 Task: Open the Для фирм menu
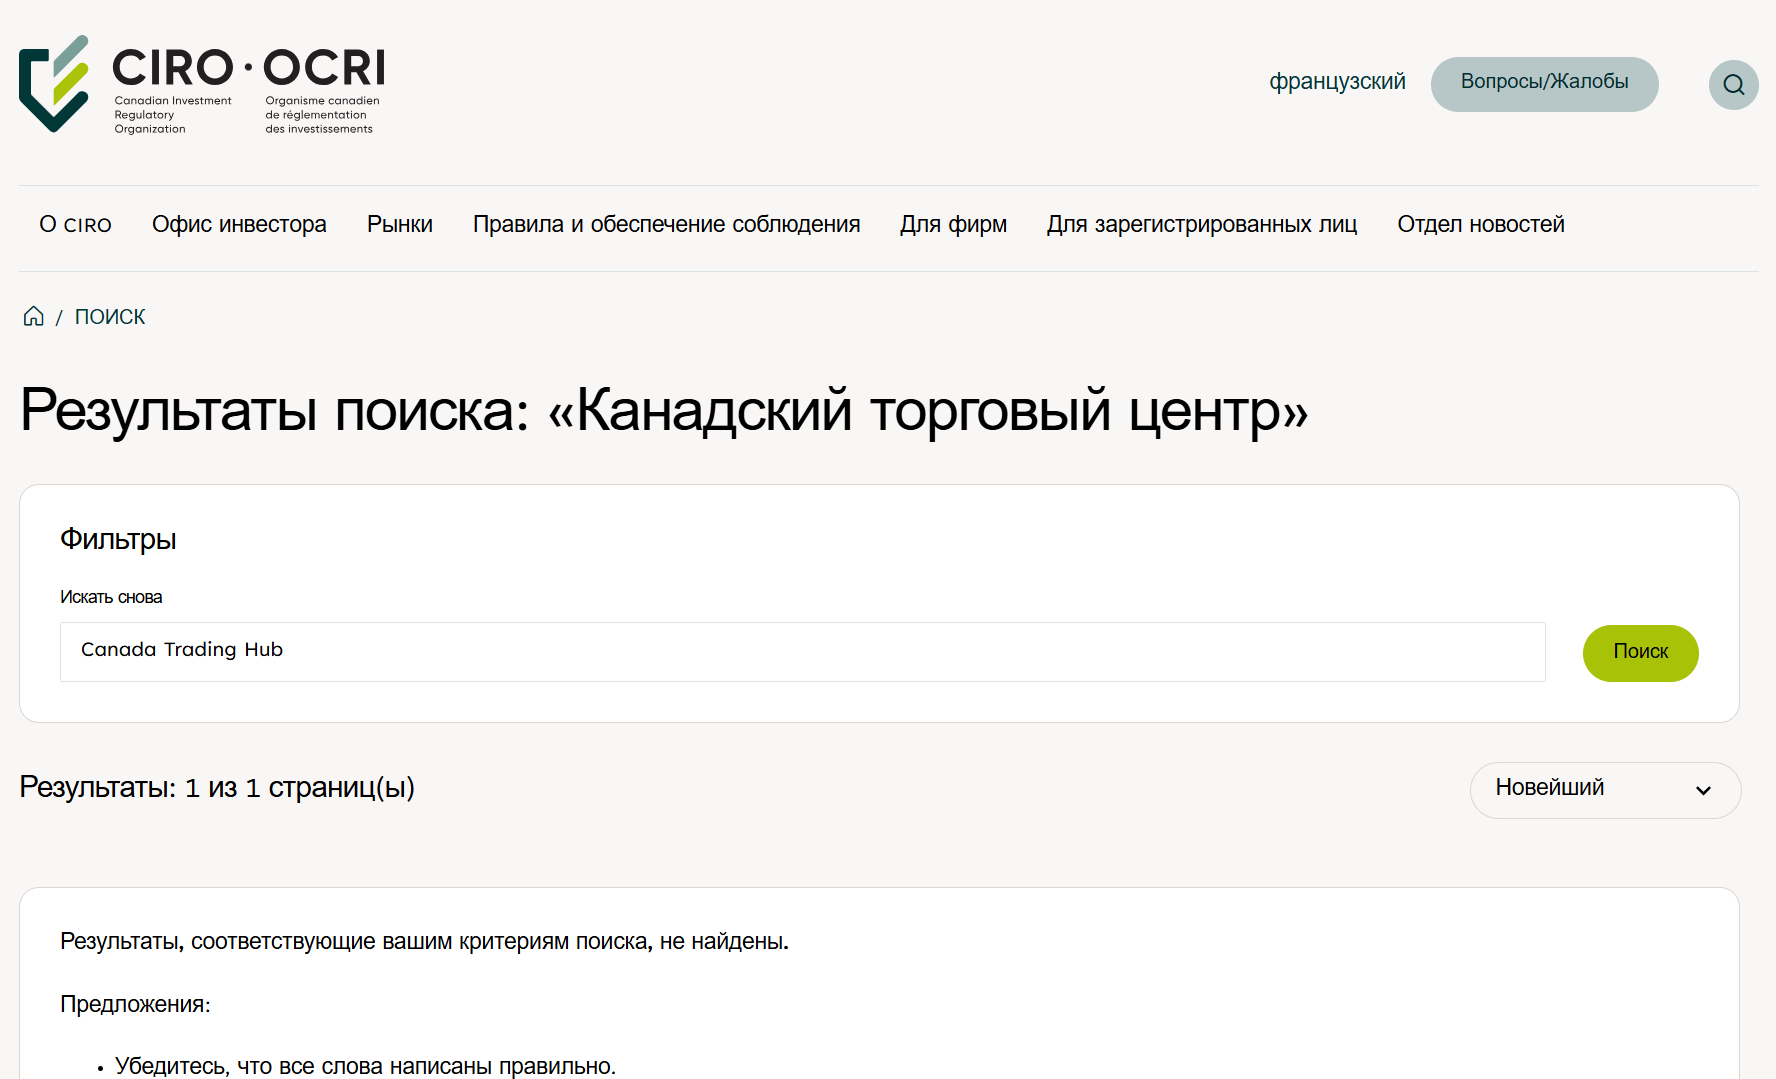[x=953, y=225]
